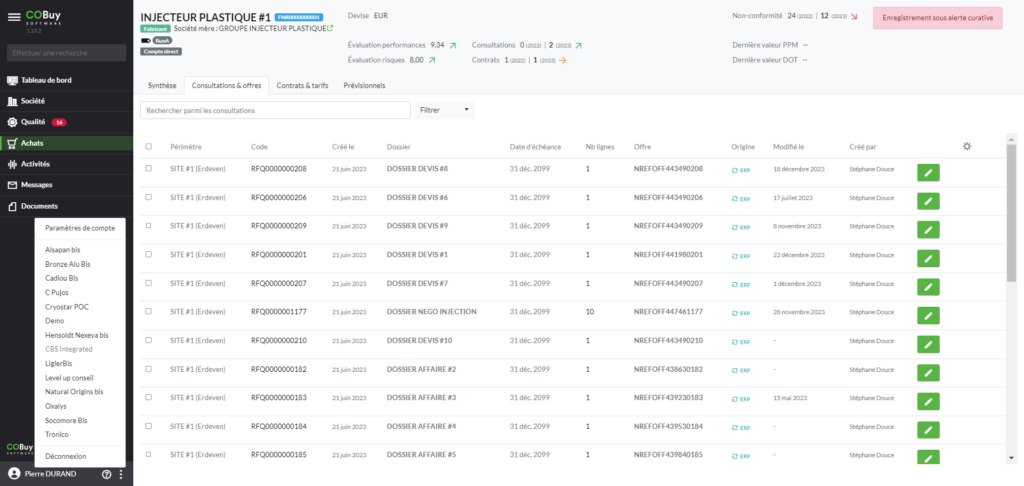Viewport: 1024px width, 486px height.
Task: Open the three-dot menu next to Pierre DURAND
Action: point(120,474)
